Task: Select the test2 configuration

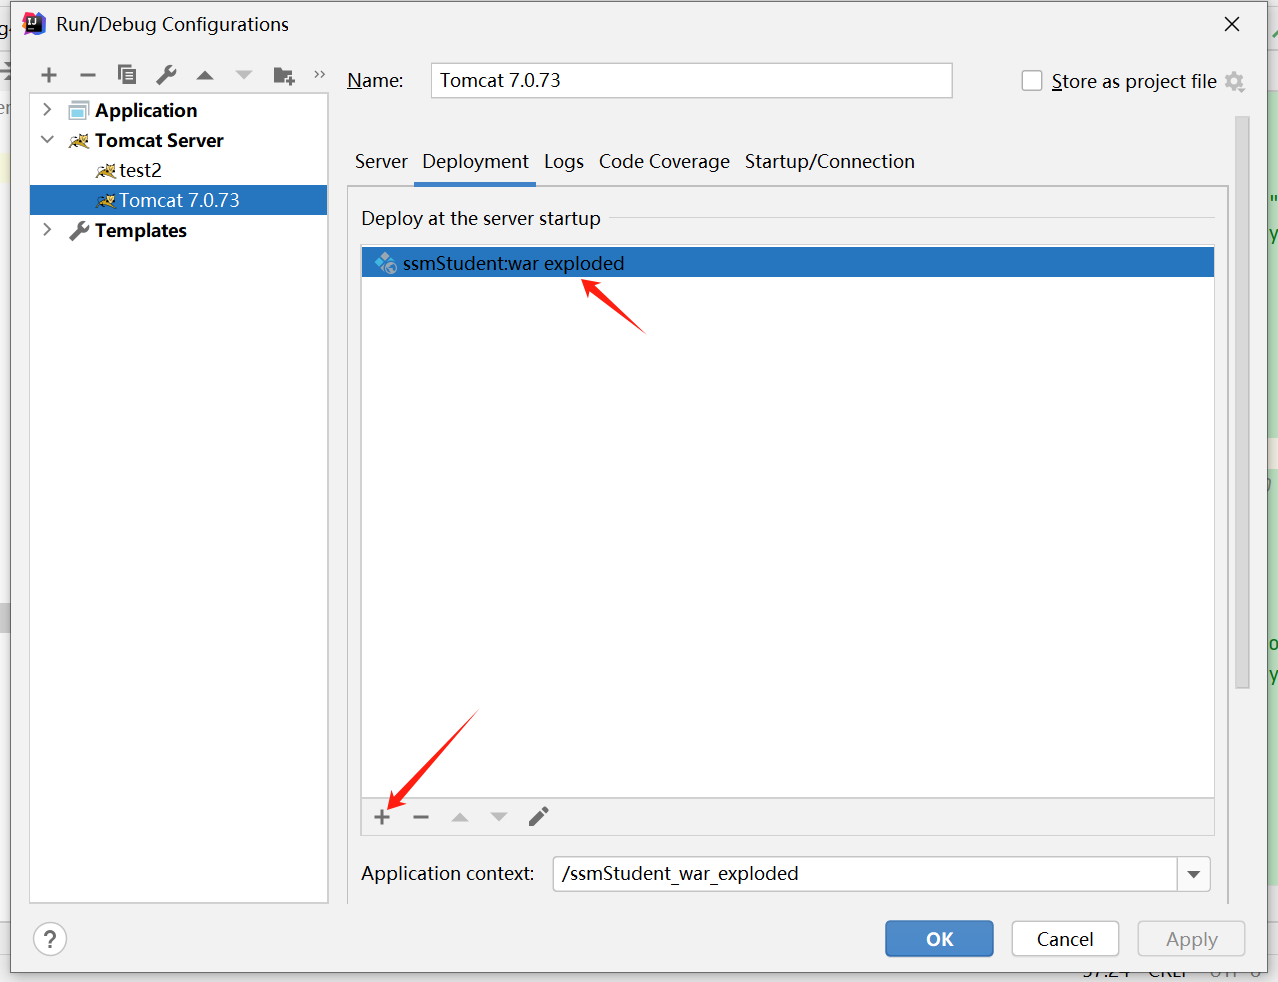Action: [140, 170]
